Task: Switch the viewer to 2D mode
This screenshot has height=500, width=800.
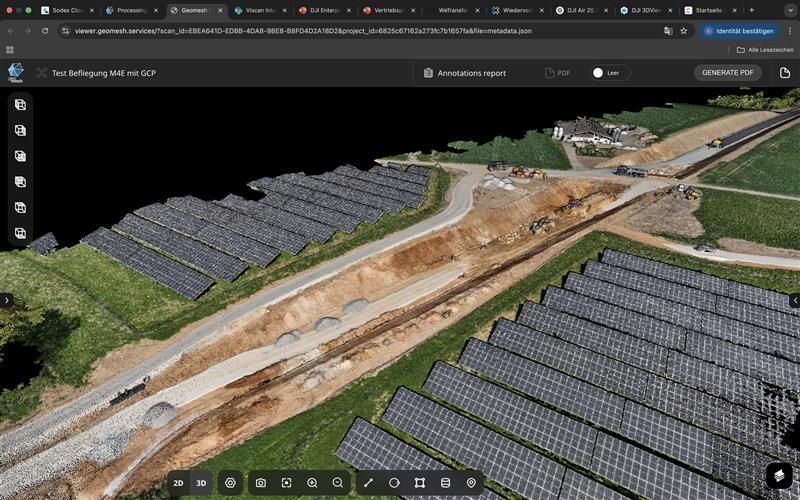Action: click(178, 483)
